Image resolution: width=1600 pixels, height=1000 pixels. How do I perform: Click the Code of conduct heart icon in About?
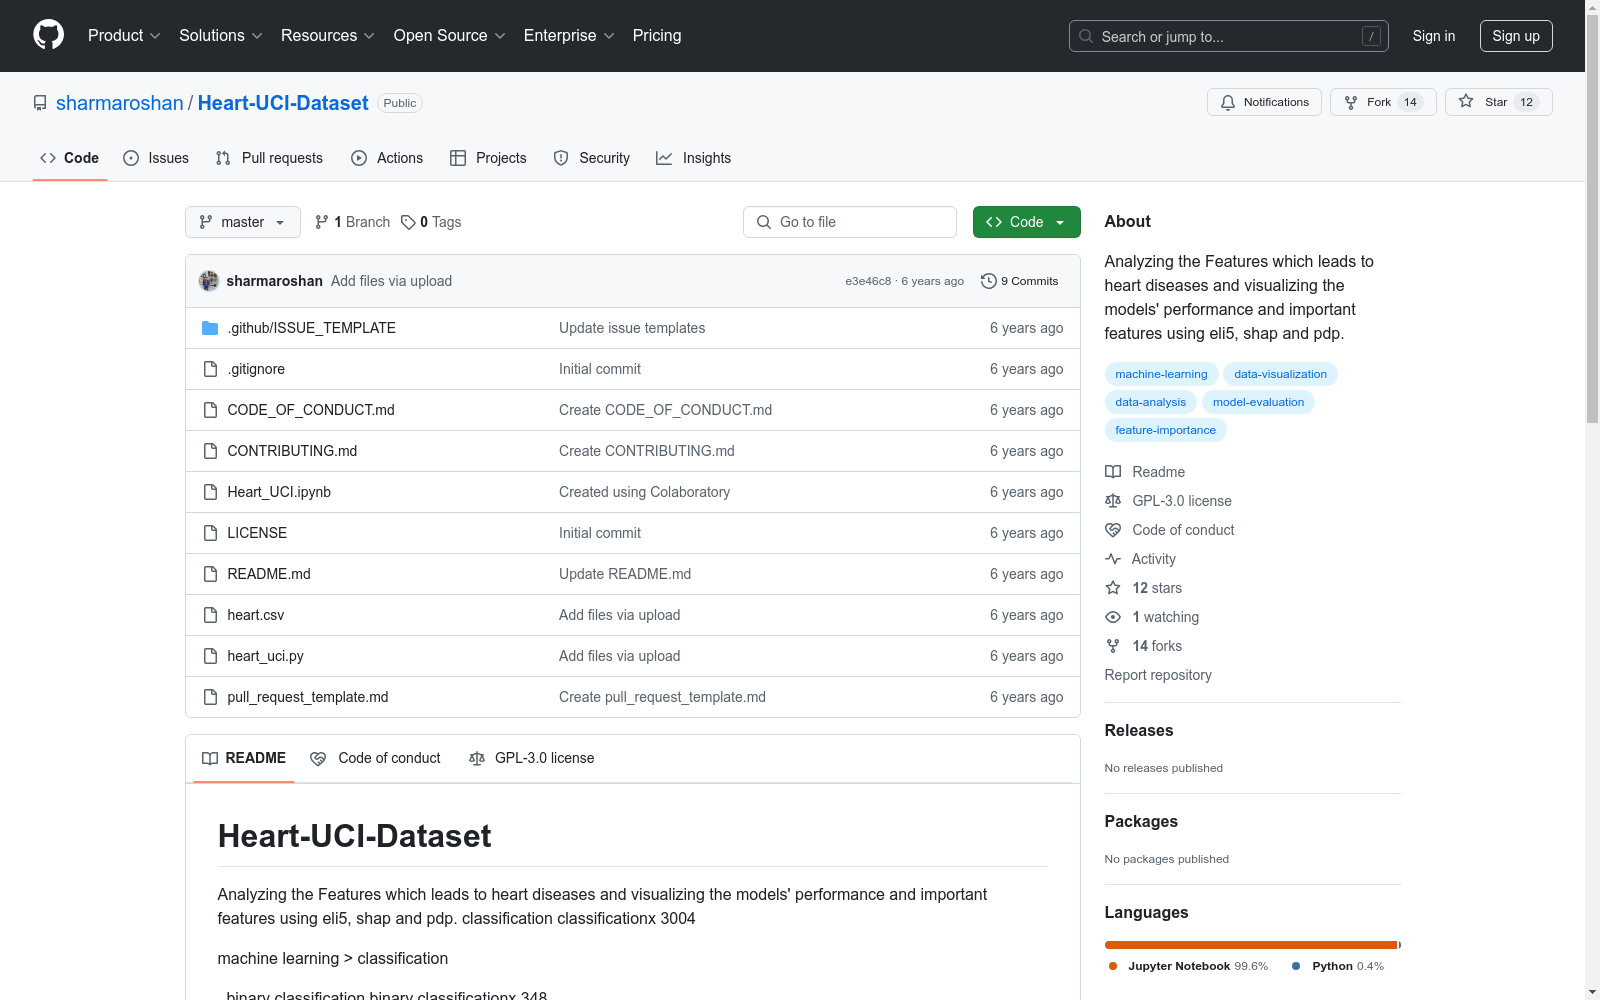[1113, 530]
